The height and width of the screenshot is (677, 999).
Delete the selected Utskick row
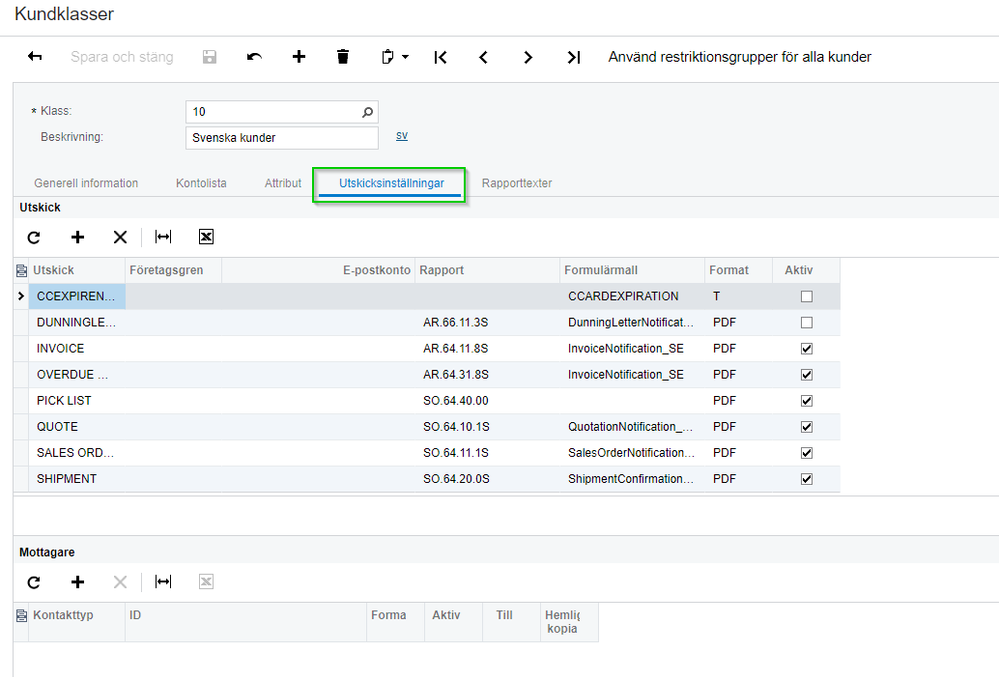pyautogui.click(x=120, y=238)
